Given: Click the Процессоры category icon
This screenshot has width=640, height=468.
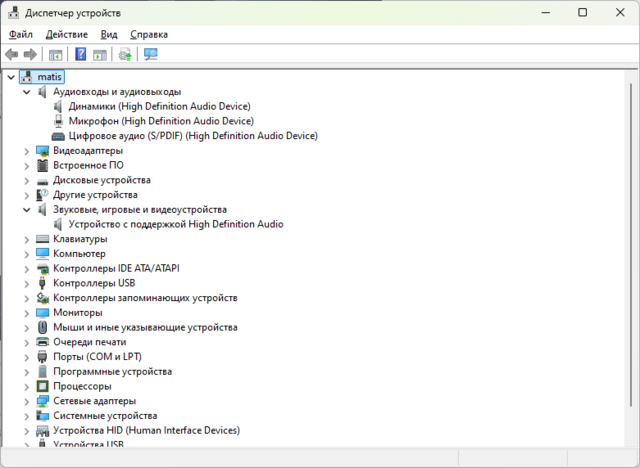Looking at the screenshot, I should [43, 386].
